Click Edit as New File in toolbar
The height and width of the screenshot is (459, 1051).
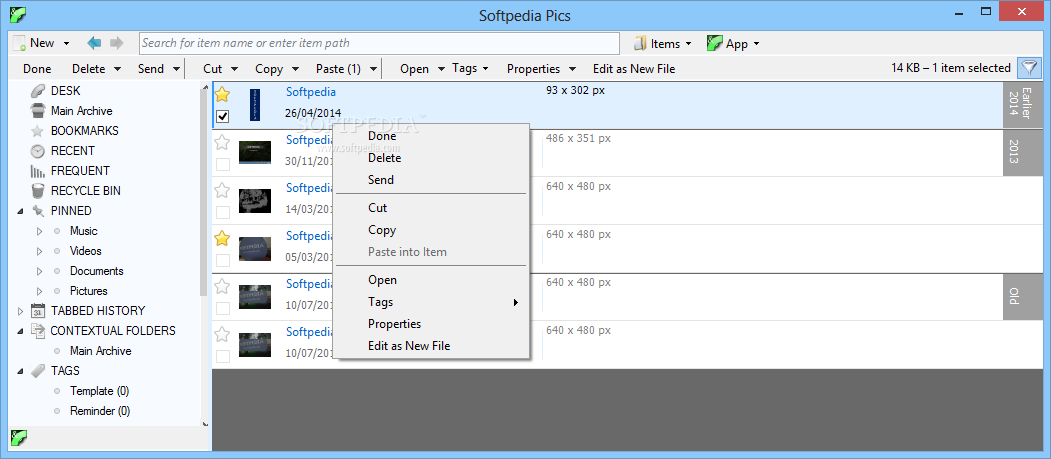pyautogui.click(x=634, y=68)
